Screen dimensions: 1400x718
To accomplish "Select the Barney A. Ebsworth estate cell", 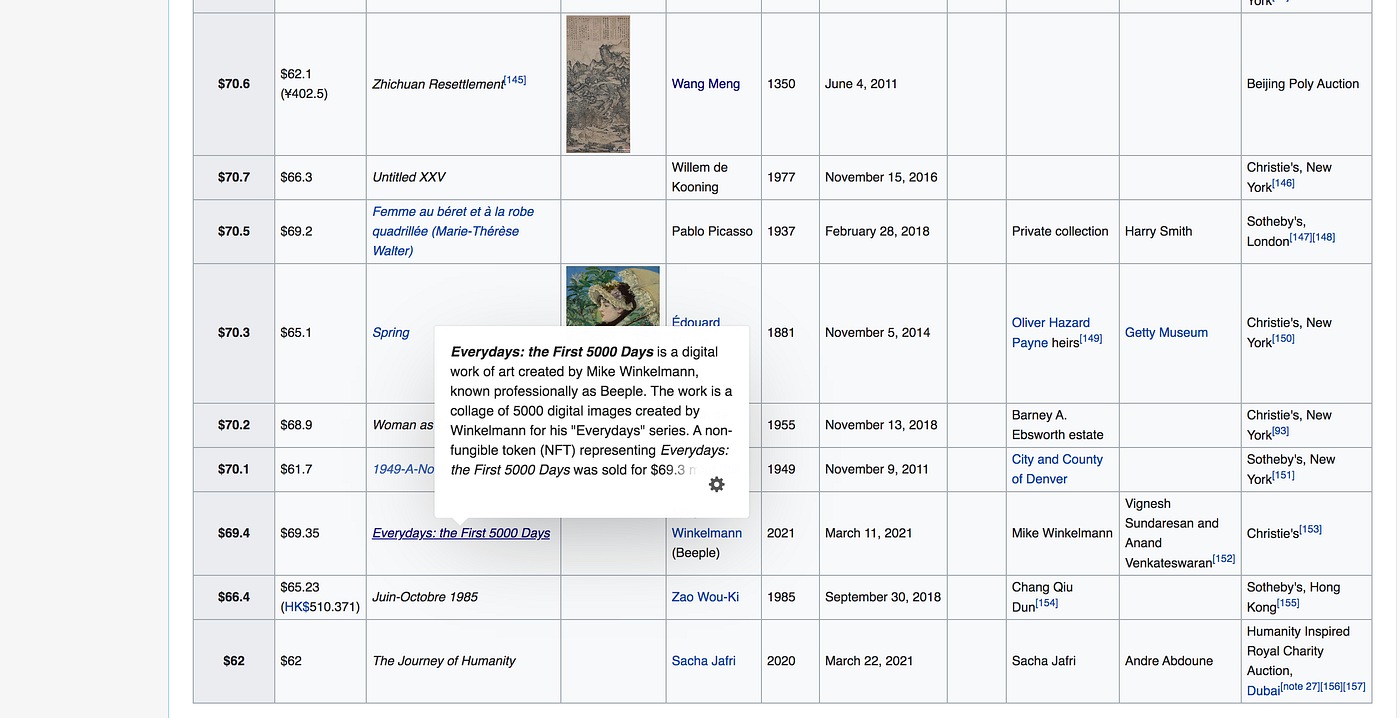I will coord(1063,425).
